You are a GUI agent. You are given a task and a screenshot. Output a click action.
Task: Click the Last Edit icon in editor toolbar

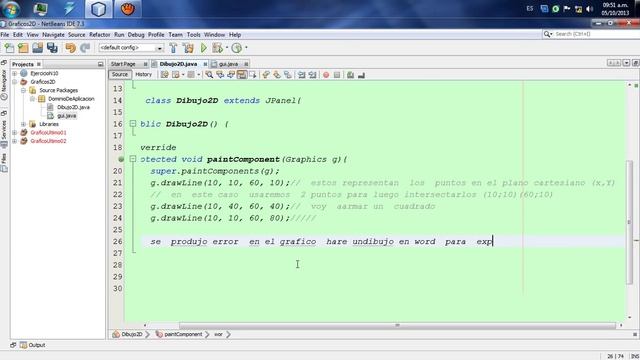click(164, 75)
